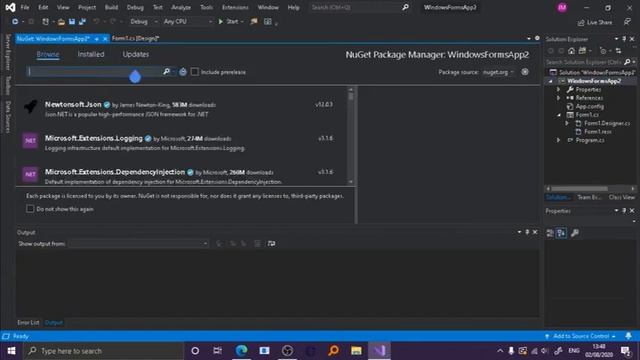Click the NuGet refresh icon

coord(183,72)
